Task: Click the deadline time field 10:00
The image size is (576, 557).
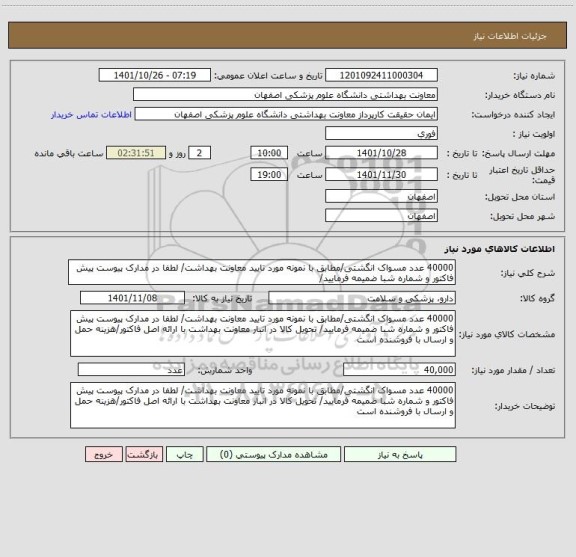Action: [x=269, y=153]
